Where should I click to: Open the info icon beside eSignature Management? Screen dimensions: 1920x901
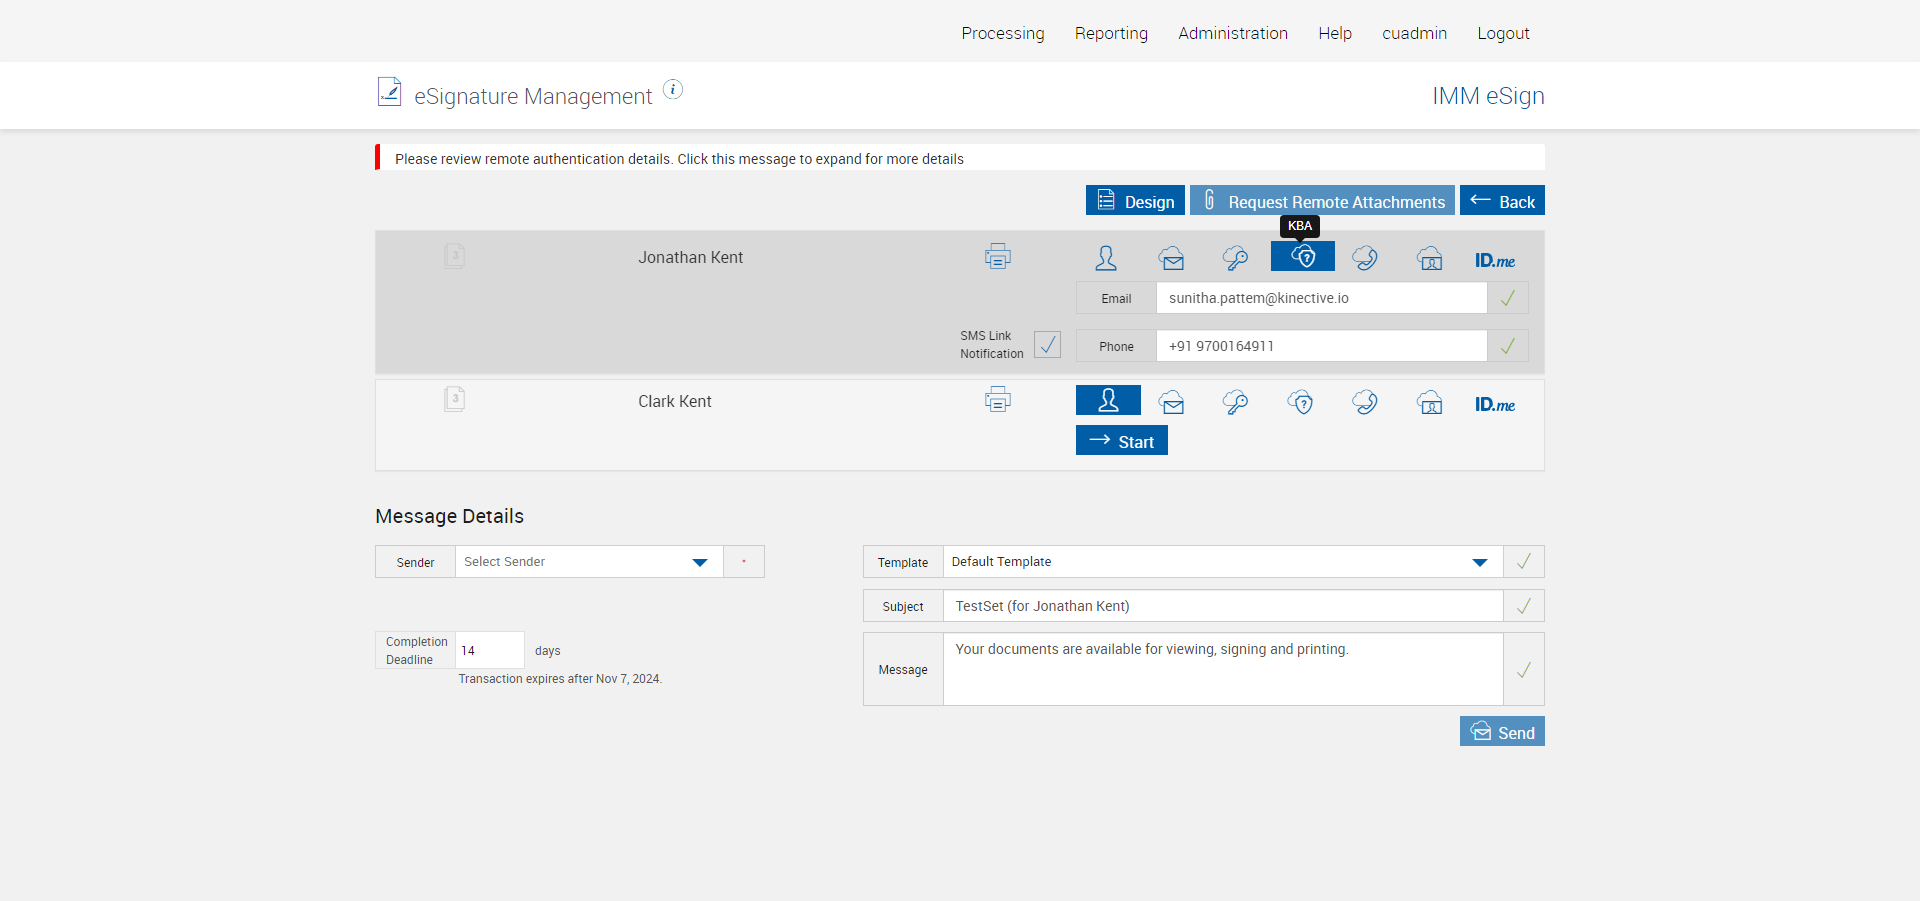click(673, 90)
